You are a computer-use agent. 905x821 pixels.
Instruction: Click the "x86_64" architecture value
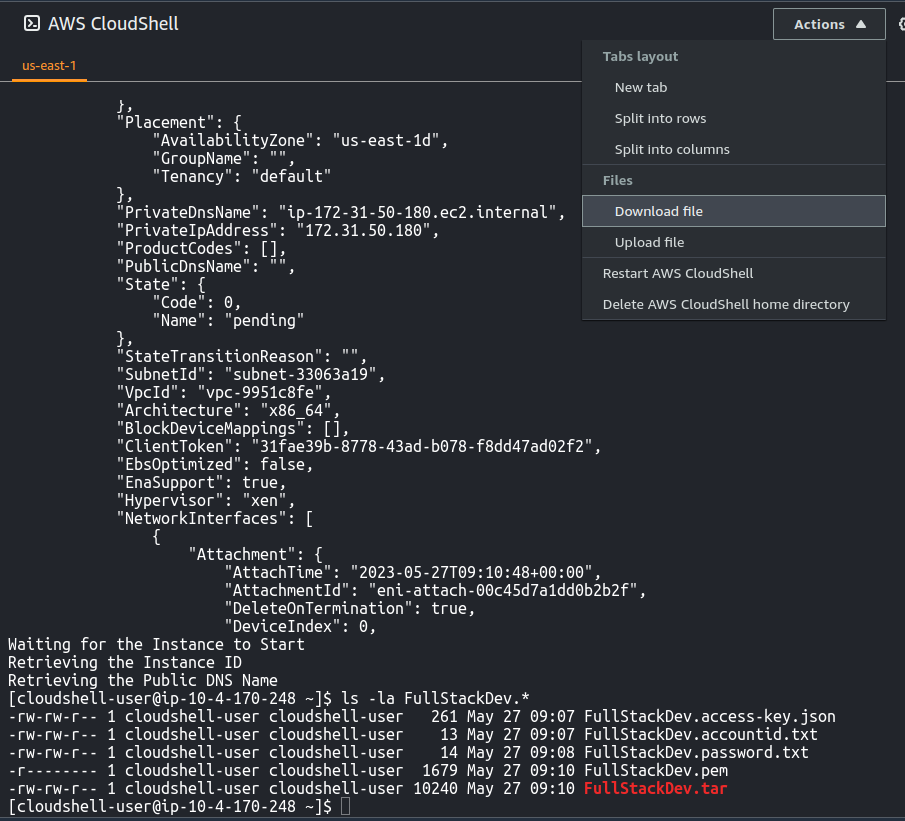(296, 410)
